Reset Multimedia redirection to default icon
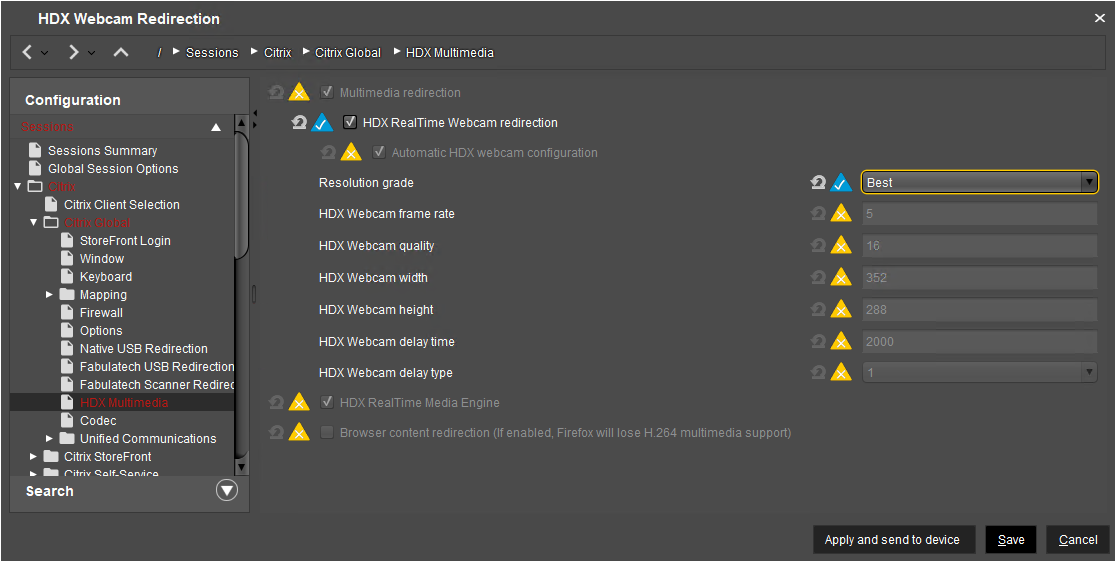 click(x=276, y=92)
